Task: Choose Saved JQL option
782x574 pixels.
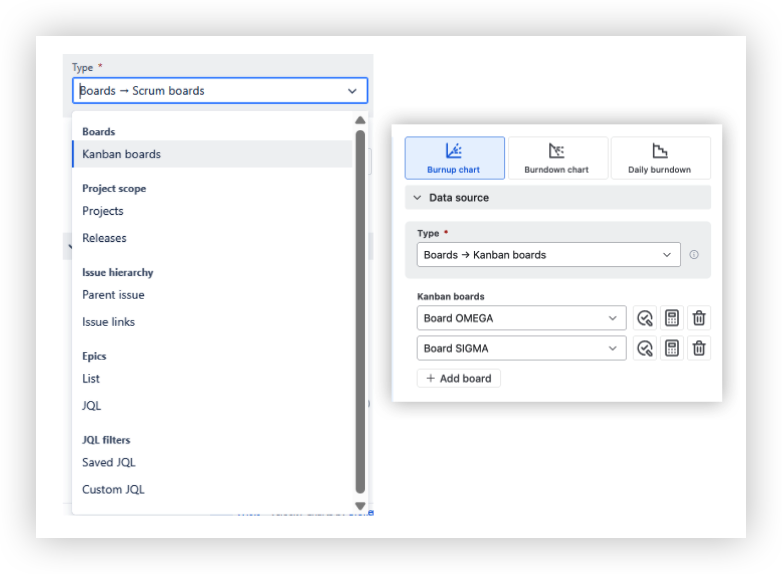Action: pos(212,462)
